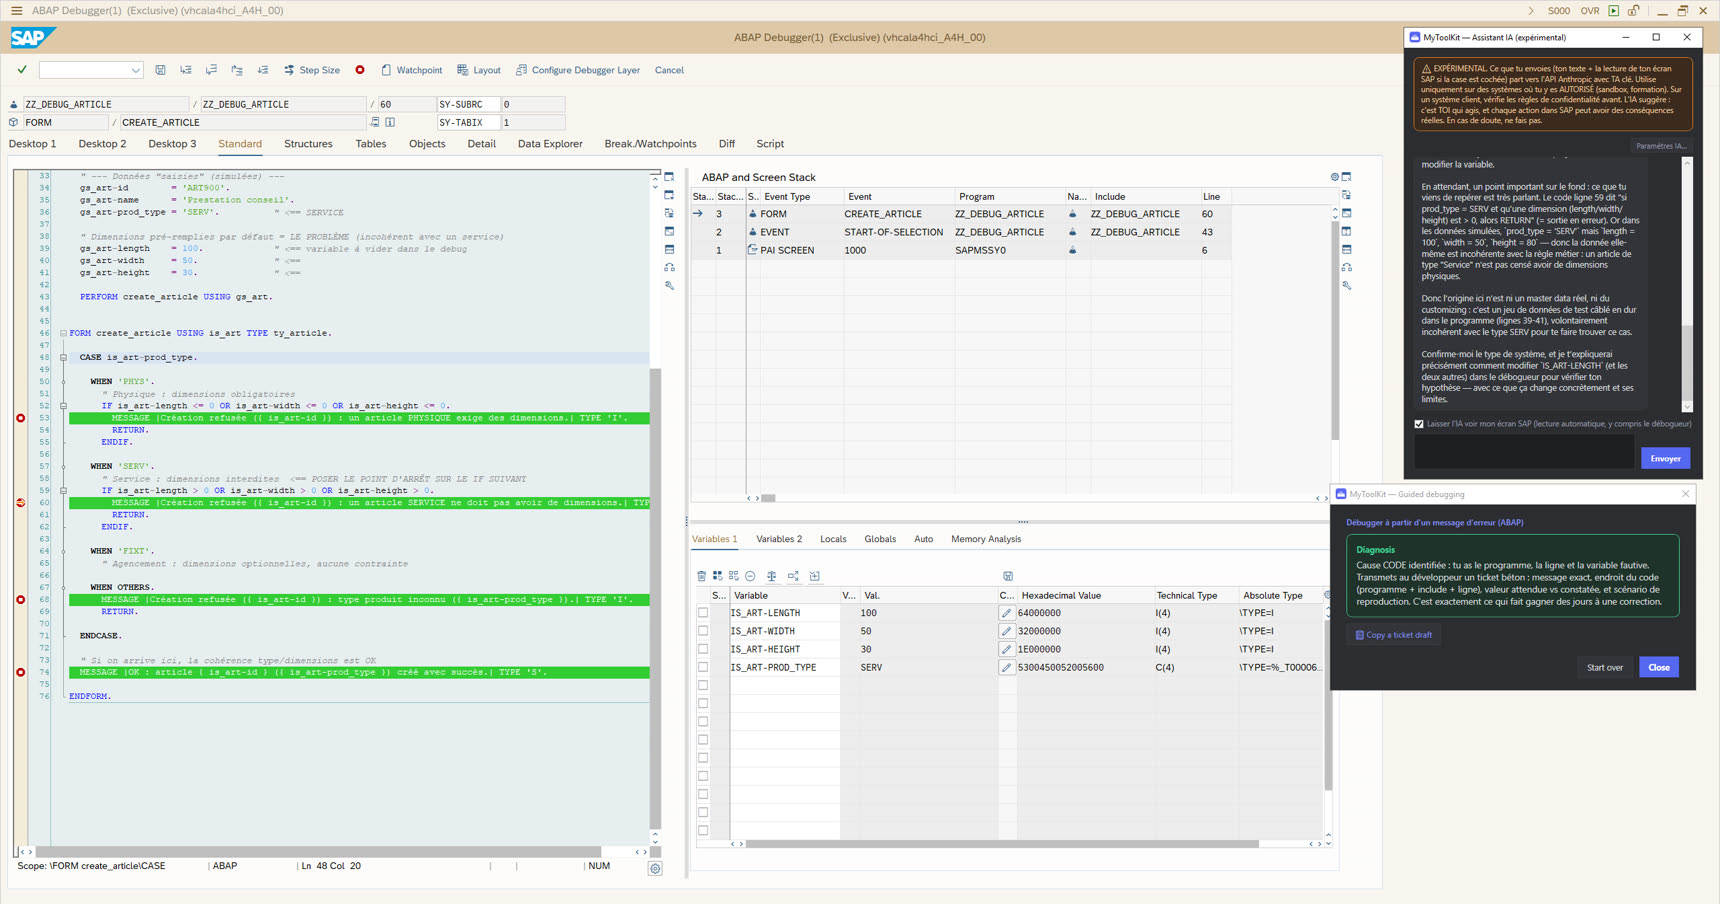Switch to Locals tab

tap(833, 539)
